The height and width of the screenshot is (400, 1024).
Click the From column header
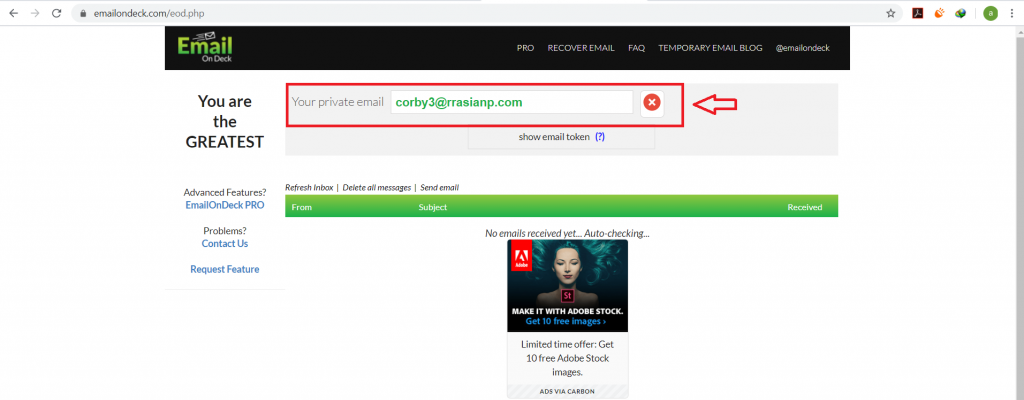(x=302, y=207)
